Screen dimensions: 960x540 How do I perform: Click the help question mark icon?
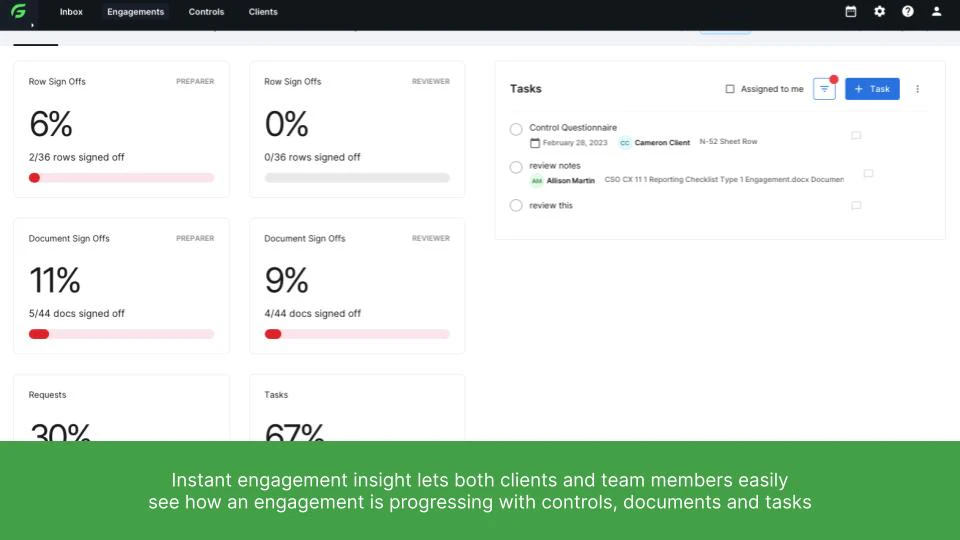(908, 12)
